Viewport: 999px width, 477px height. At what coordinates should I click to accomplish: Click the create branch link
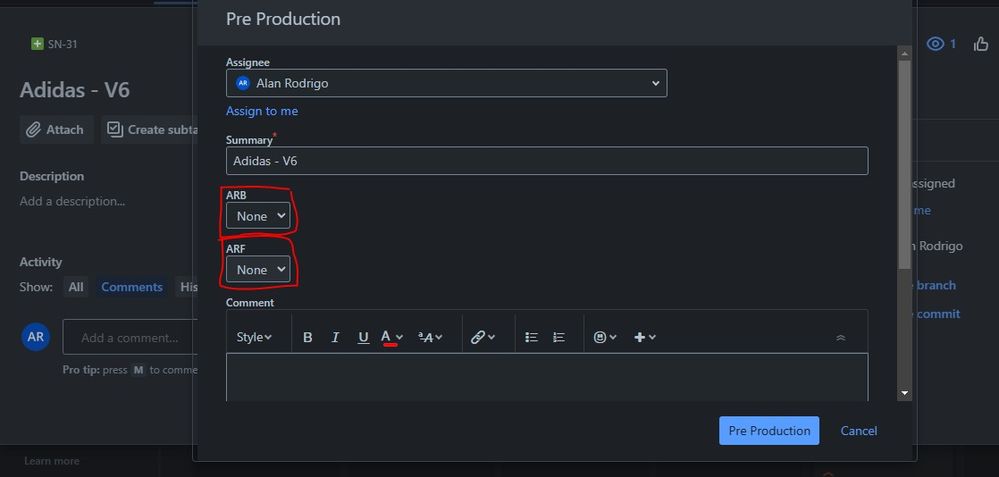tap(933, 285)
